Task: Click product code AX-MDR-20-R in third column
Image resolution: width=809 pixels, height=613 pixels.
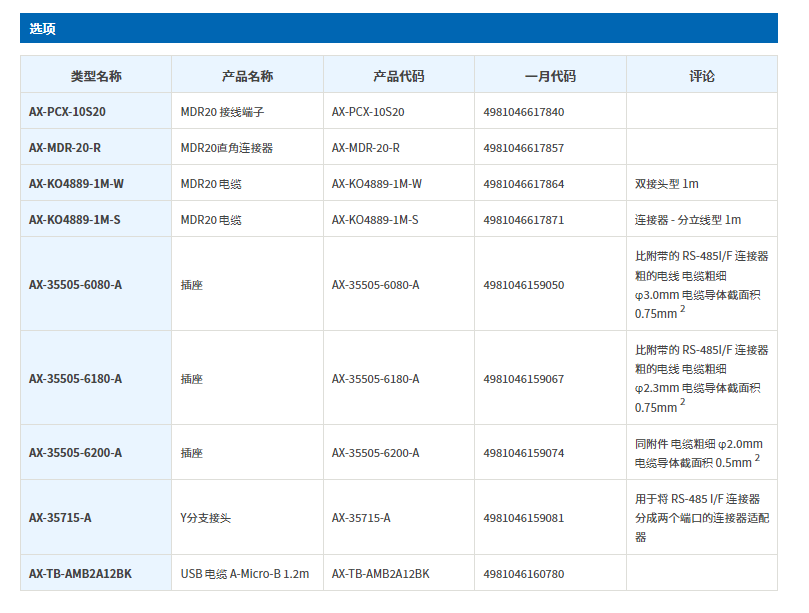Action: point(365,148)
